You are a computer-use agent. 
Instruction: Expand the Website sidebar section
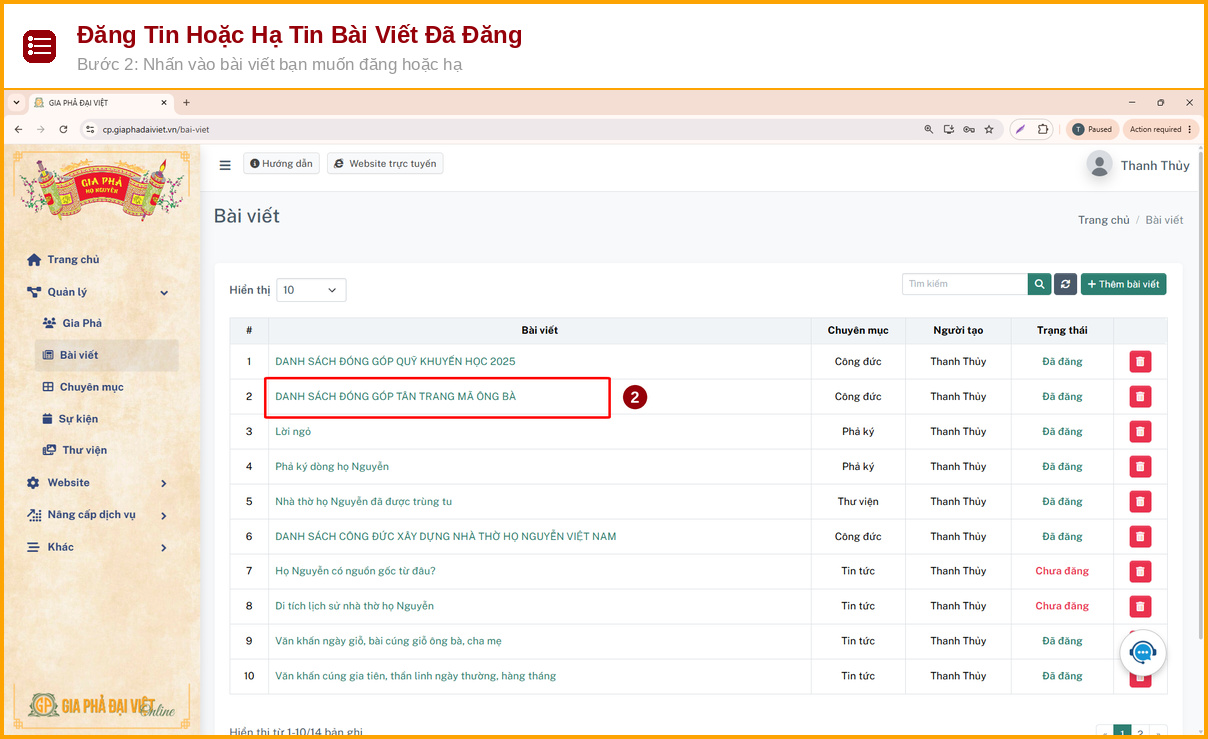98,483
